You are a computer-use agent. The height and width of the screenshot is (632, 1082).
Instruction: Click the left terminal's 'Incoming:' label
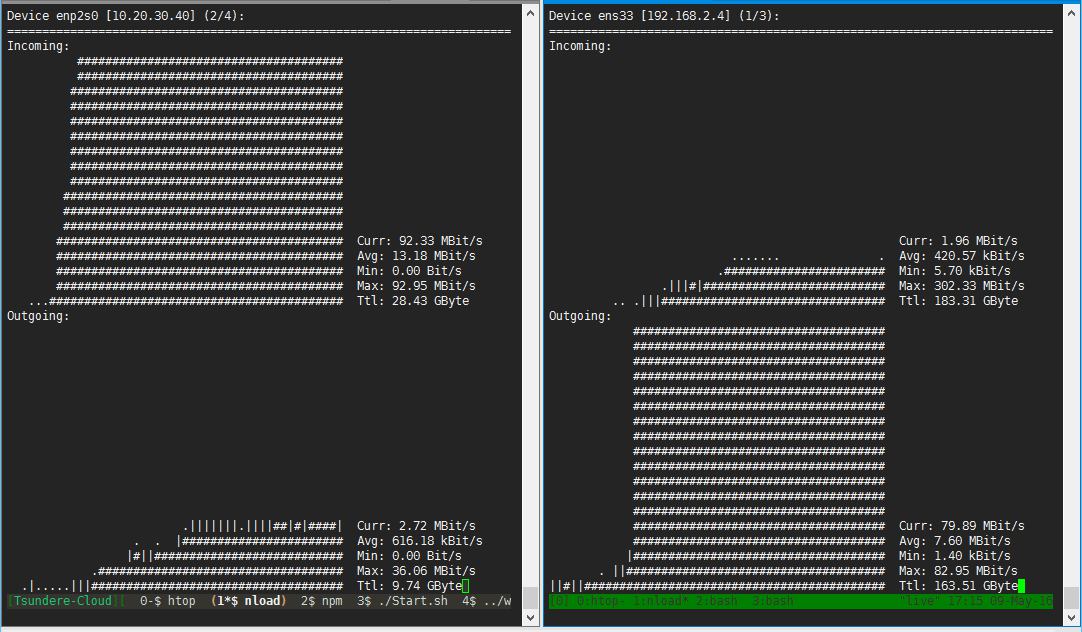(38, 46)
